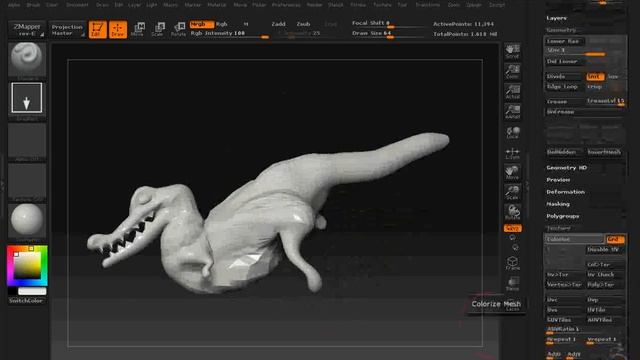
Task: Open the Document menu
Action: pos(77,5)
